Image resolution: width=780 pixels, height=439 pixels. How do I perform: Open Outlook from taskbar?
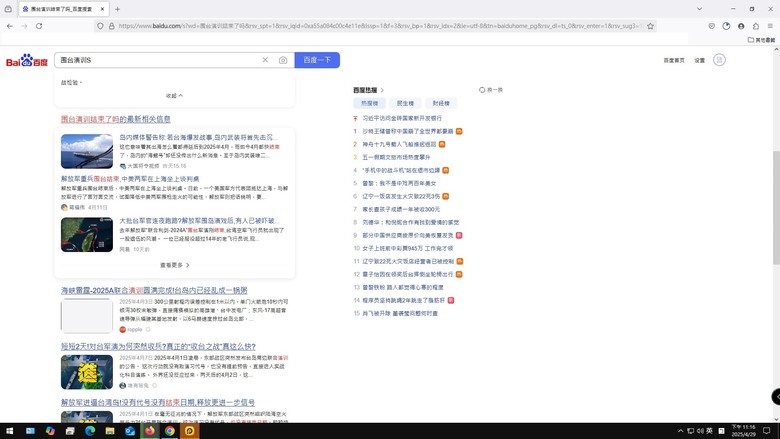tap(130, 431)
